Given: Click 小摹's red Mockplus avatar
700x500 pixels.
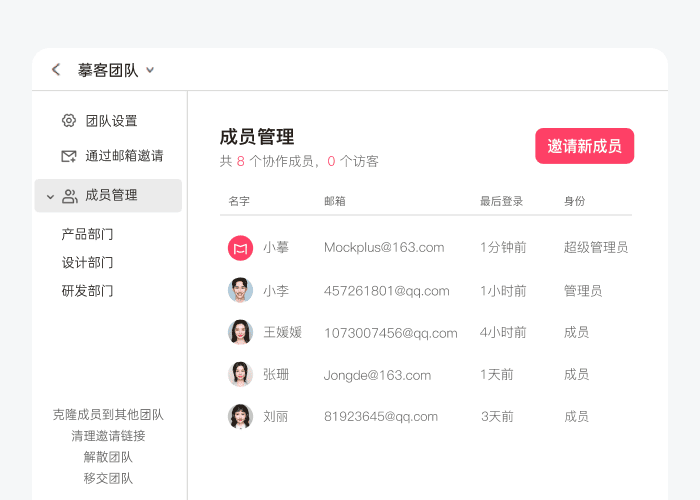Looking at the screenshot, I should point(240,248).
